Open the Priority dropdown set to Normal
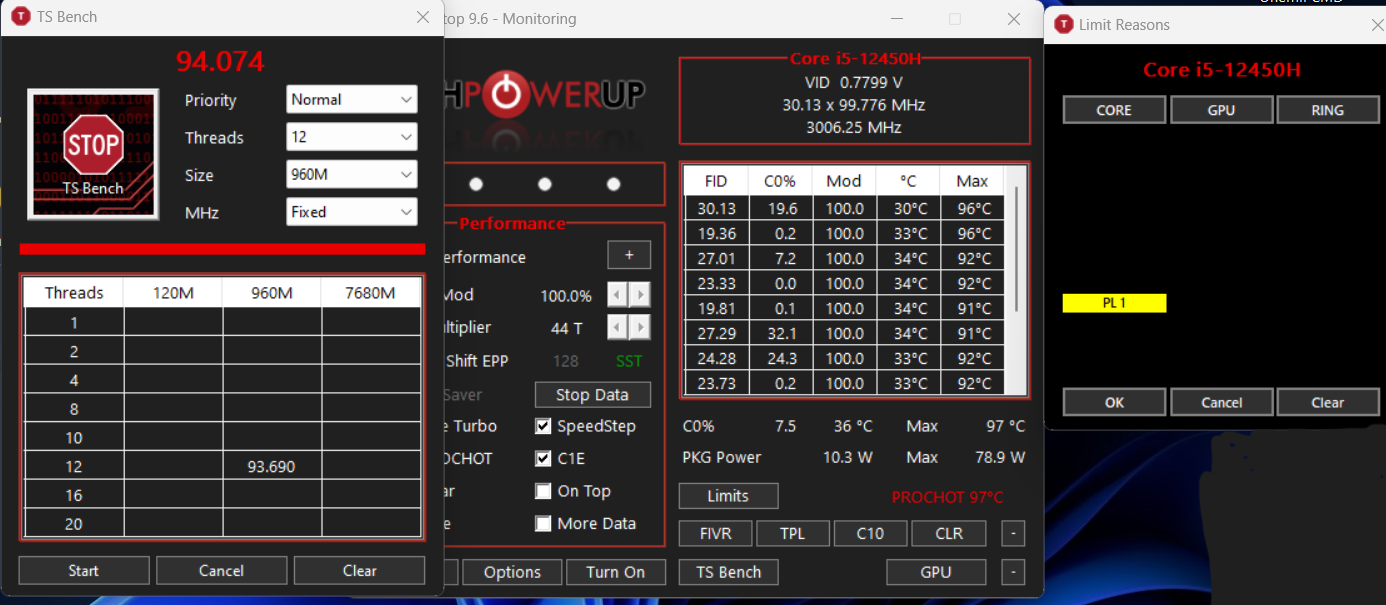The image size is (1386, 605). [x=351, y=99]
